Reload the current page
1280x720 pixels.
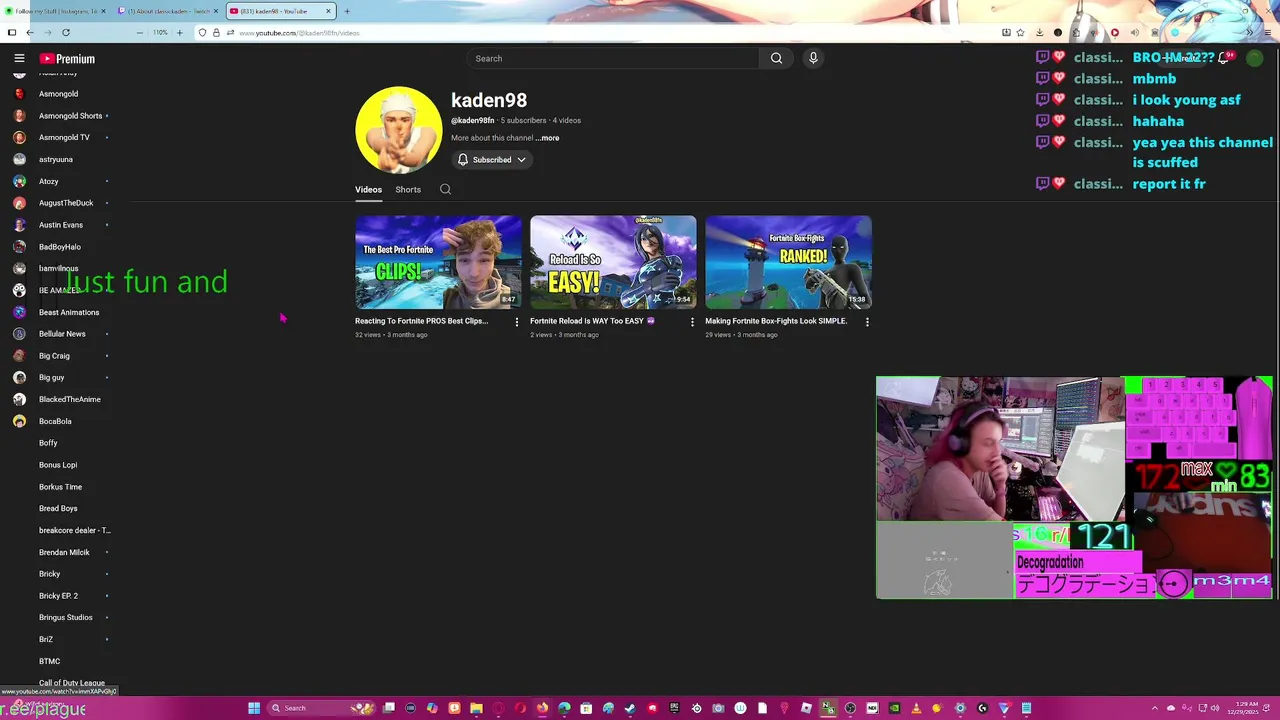[x=66, y=32]
